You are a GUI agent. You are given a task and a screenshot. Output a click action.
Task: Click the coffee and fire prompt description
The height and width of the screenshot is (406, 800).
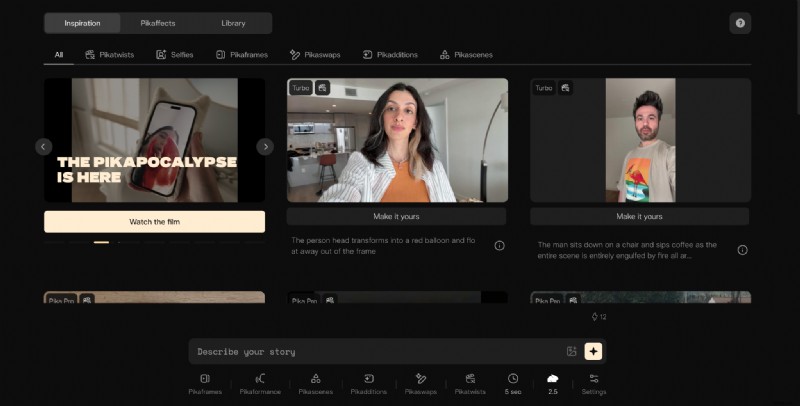[x=627, y=250]
